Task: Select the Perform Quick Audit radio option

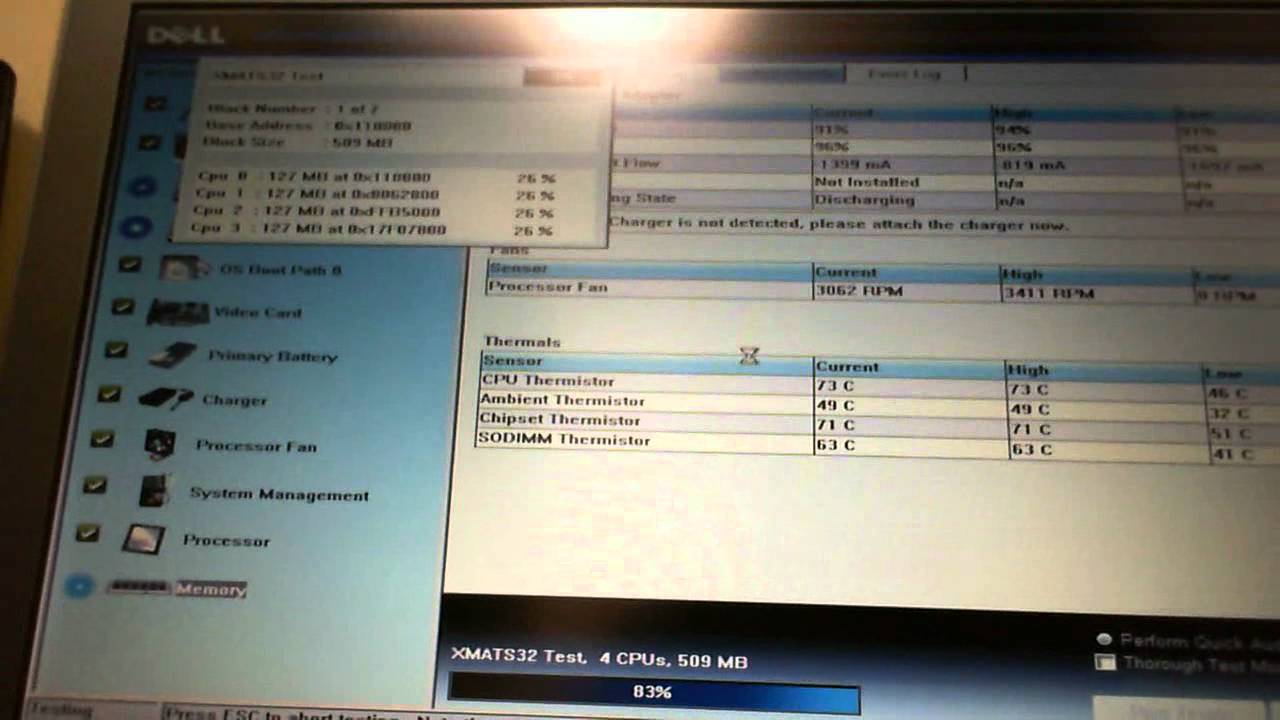Action: (x=1104, y=640)
